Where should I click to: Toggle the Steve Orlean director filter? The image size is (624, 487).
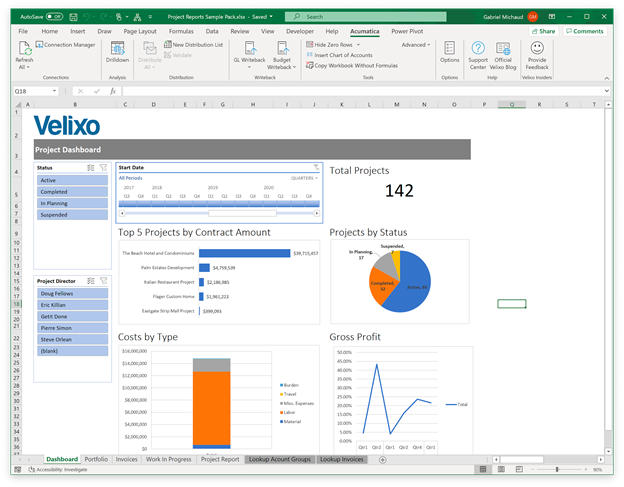click(72, 339)
